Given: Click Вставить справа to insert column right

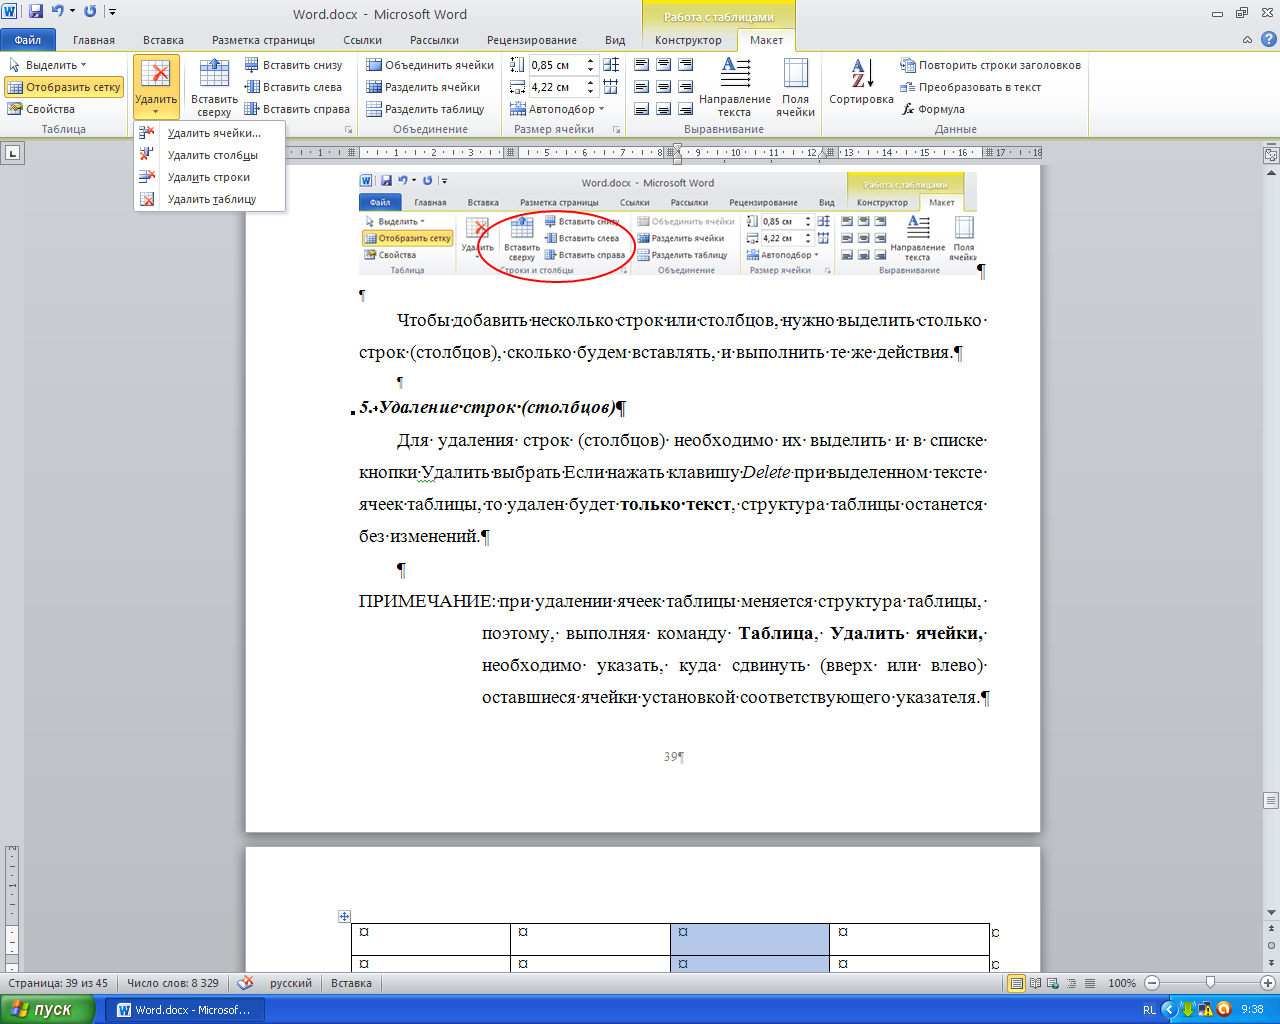Looking at the screenshot, I should click(297, 109).
